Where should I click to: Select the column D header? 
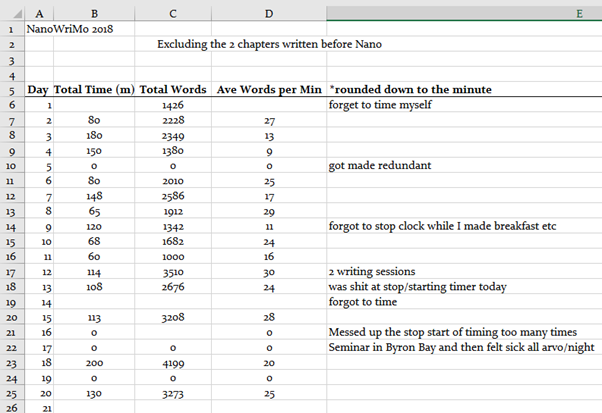click(267, 12)
